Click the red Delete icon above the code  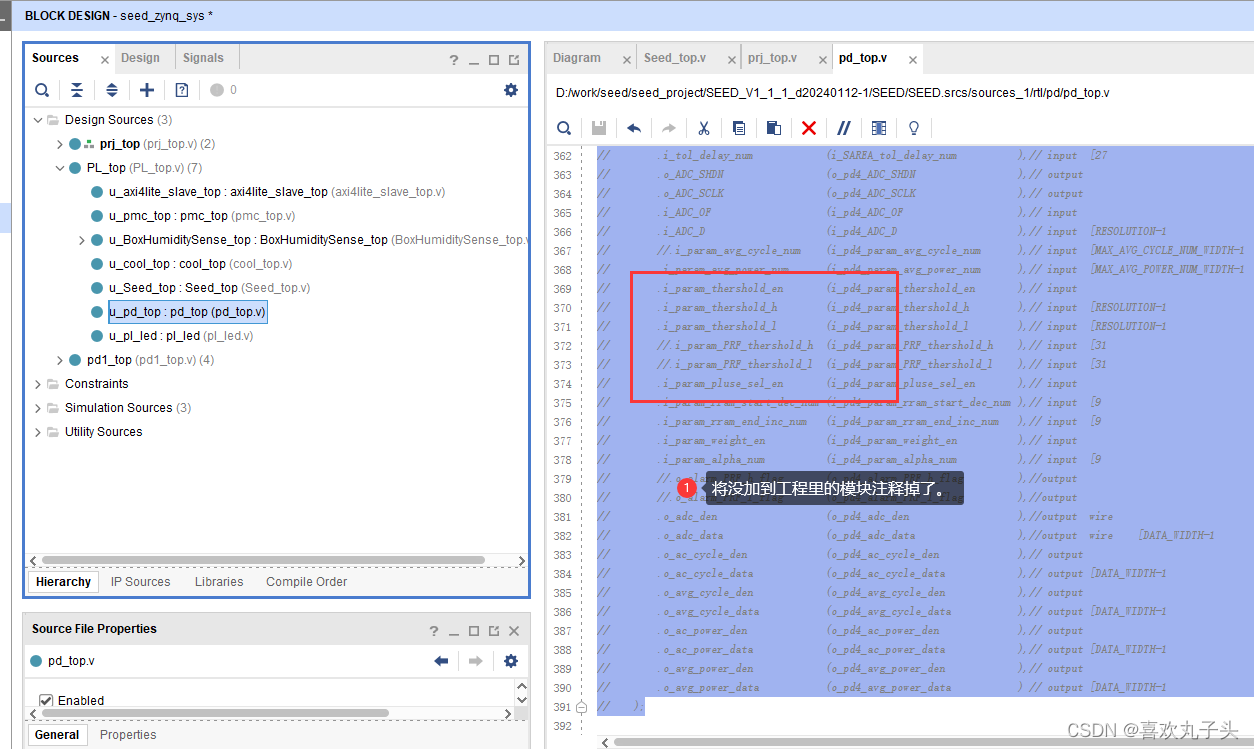click(x=809, y=128)
